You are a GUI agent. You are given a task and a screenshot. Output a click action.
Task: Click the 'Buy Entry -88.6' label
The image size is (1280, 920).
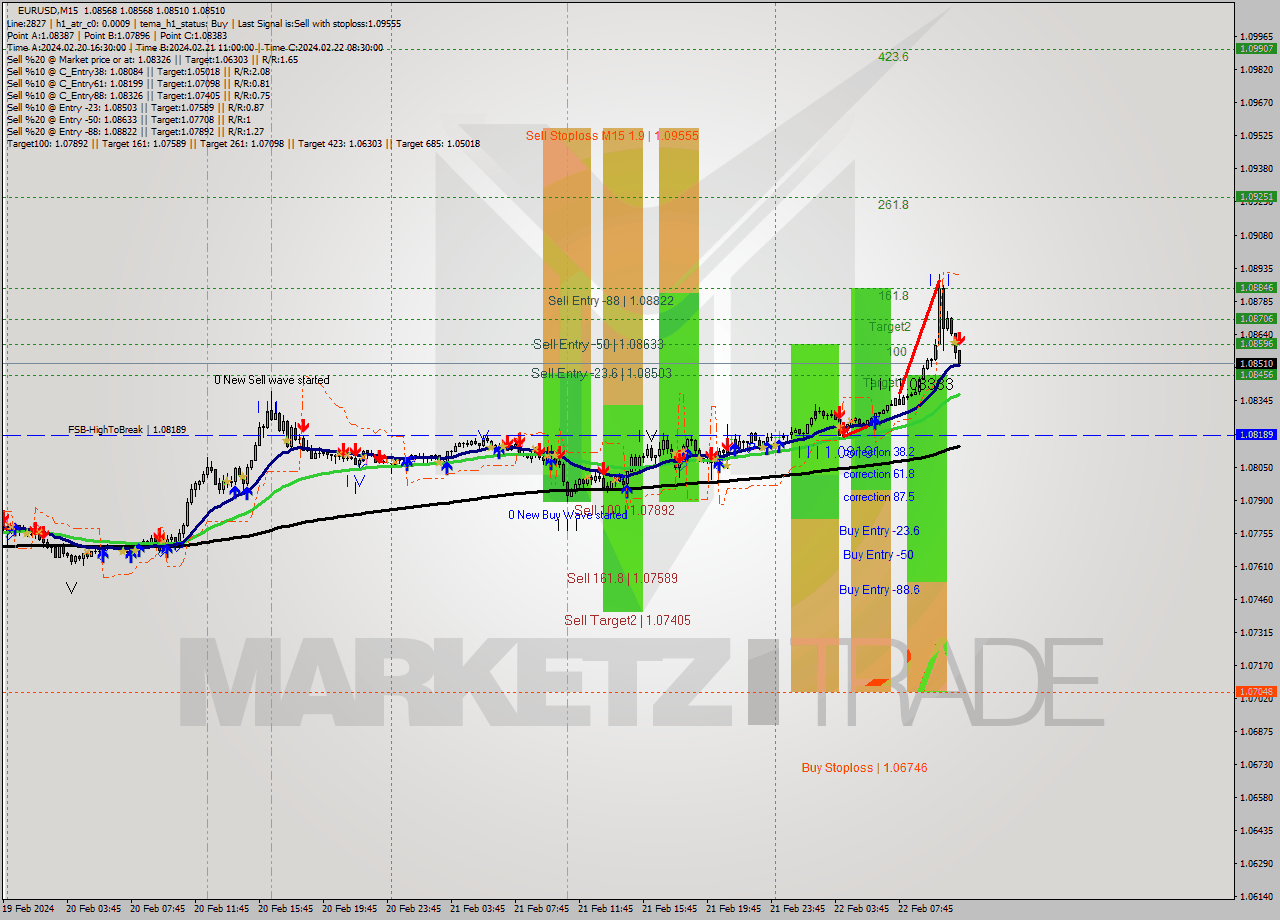(879, 590)
